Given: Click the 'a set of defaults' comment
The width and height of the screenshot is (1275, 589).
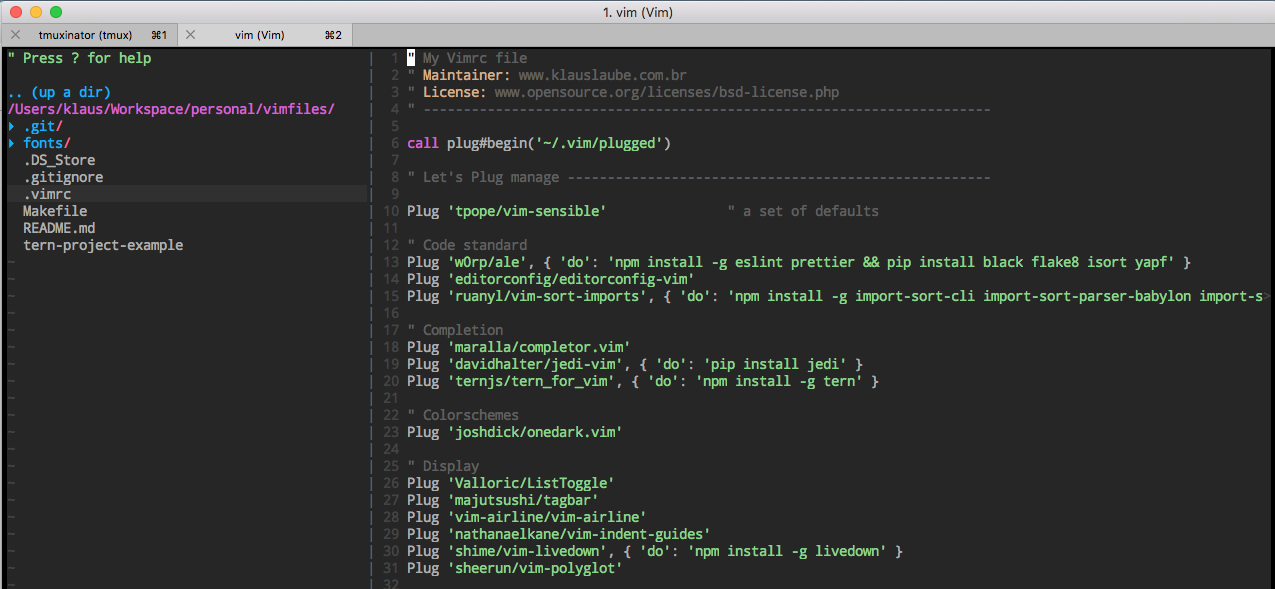Looking at the screenshot, I should click(x=803, y=211).
